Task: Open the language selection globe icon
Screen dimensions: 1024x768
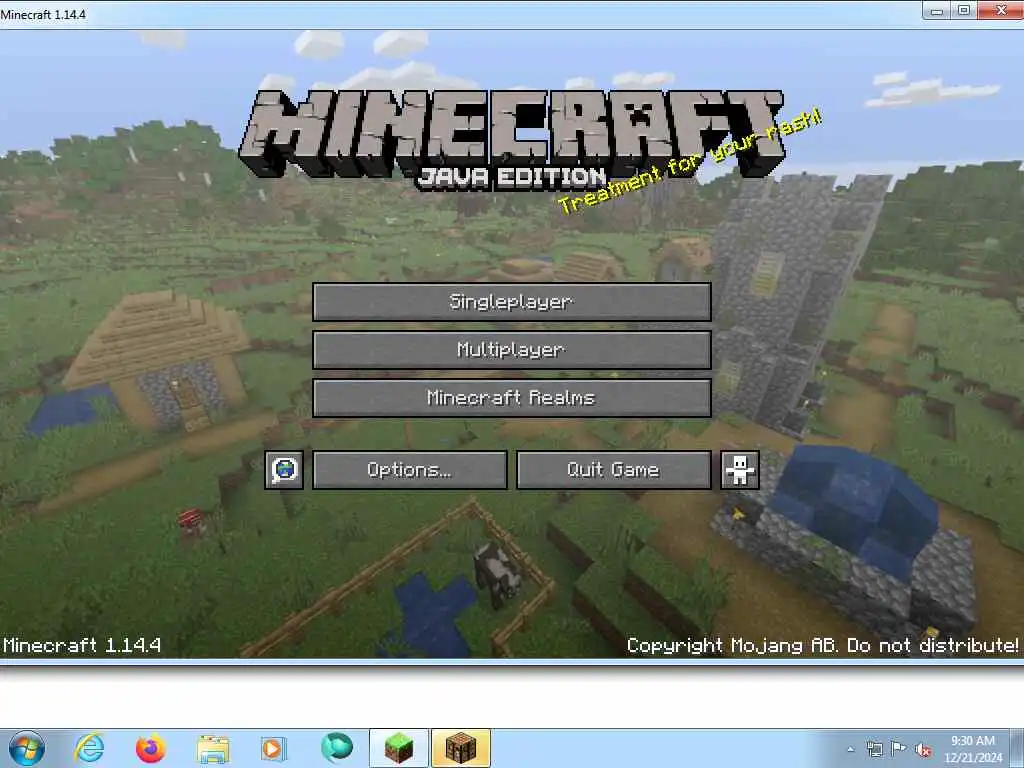Action: tap(284, 470)
